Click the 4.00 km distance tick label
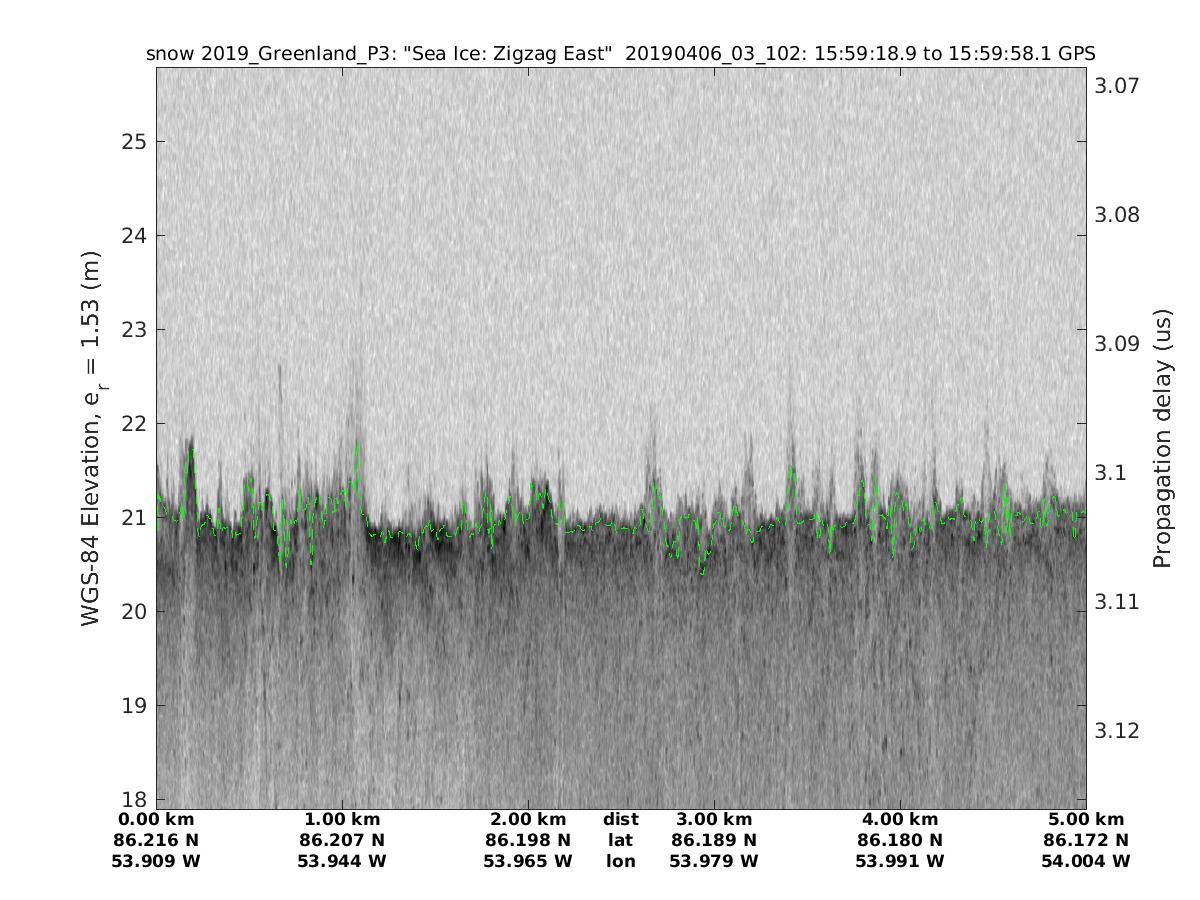The image size is (1200, 900). coord(900,820)
